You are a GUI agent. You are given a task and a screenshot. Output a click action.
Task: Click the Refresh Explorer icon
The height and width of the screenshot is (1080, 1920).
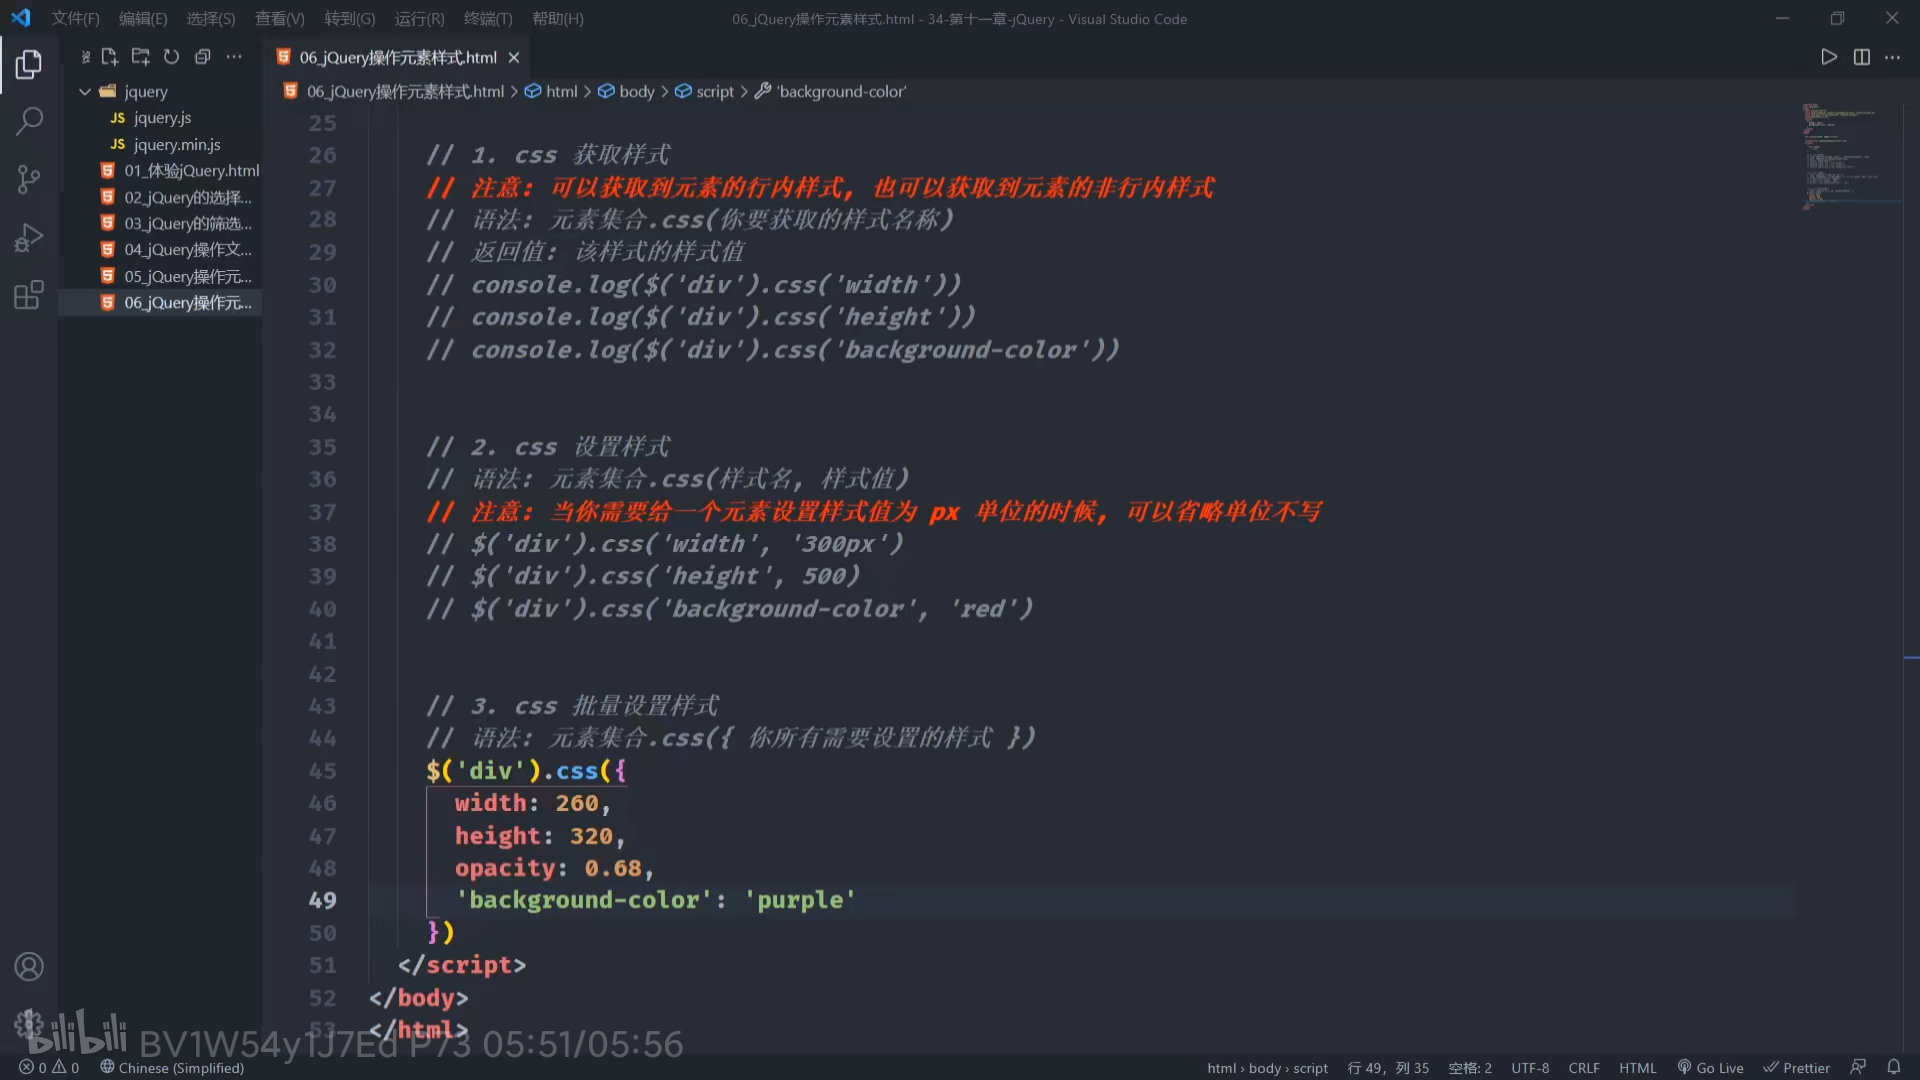pyautogui.click(x=171, y=57)
